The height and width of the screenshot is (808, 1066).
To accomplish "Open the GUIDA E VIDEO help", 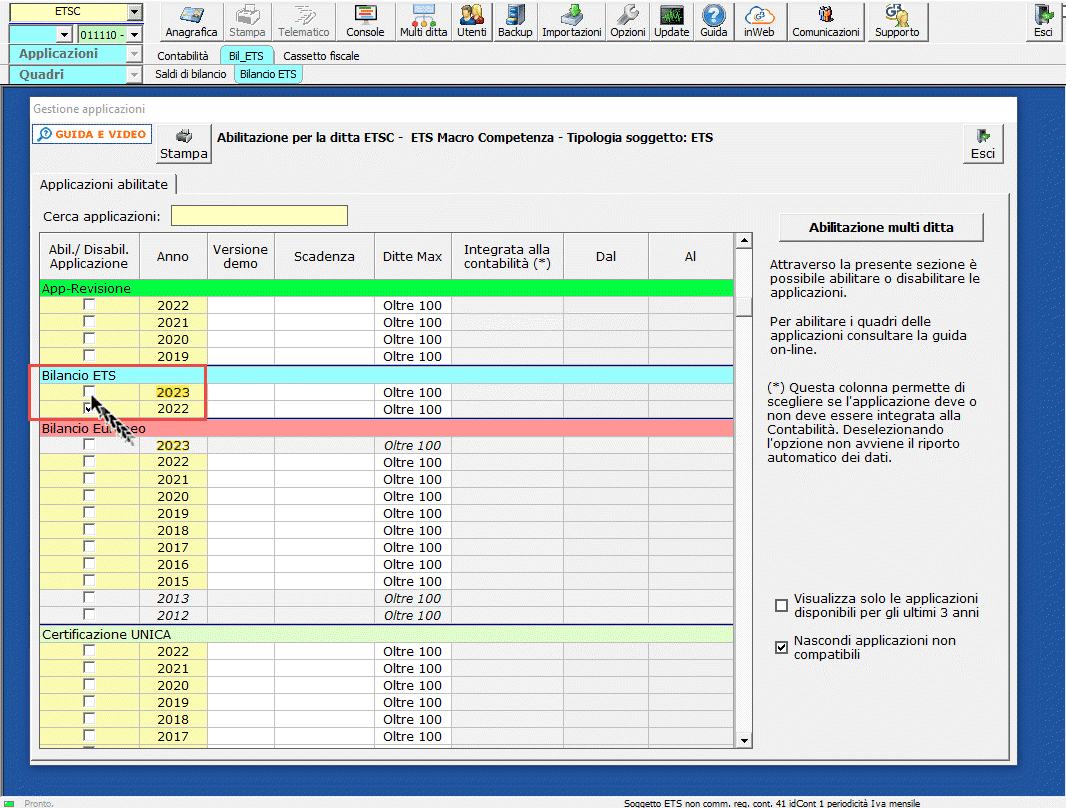I will point(92,134).
